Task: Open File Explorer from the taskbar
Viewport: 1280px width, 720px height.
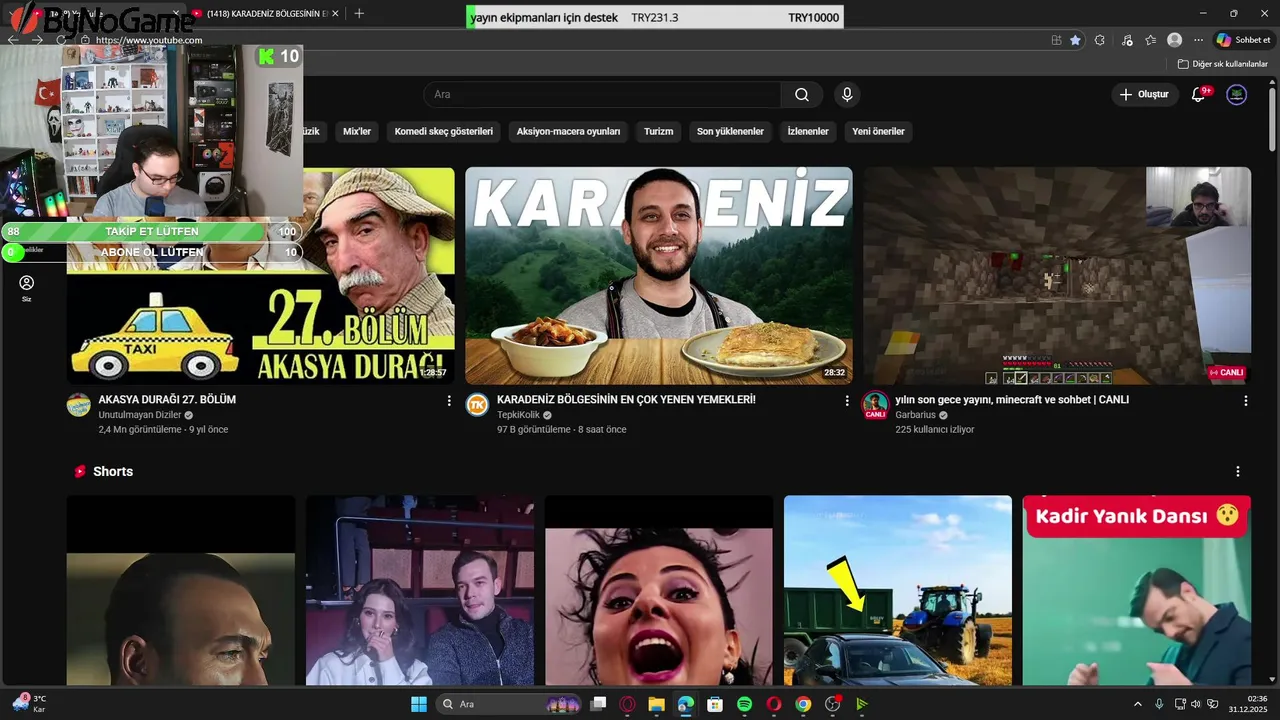Action: pyautogui.click(x=656, y=704)
